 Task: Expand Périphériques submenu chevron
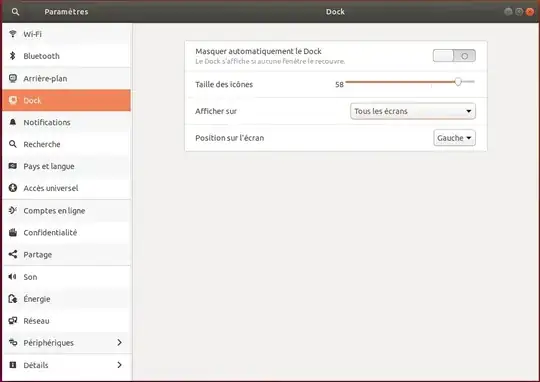[x=119, y=342]
